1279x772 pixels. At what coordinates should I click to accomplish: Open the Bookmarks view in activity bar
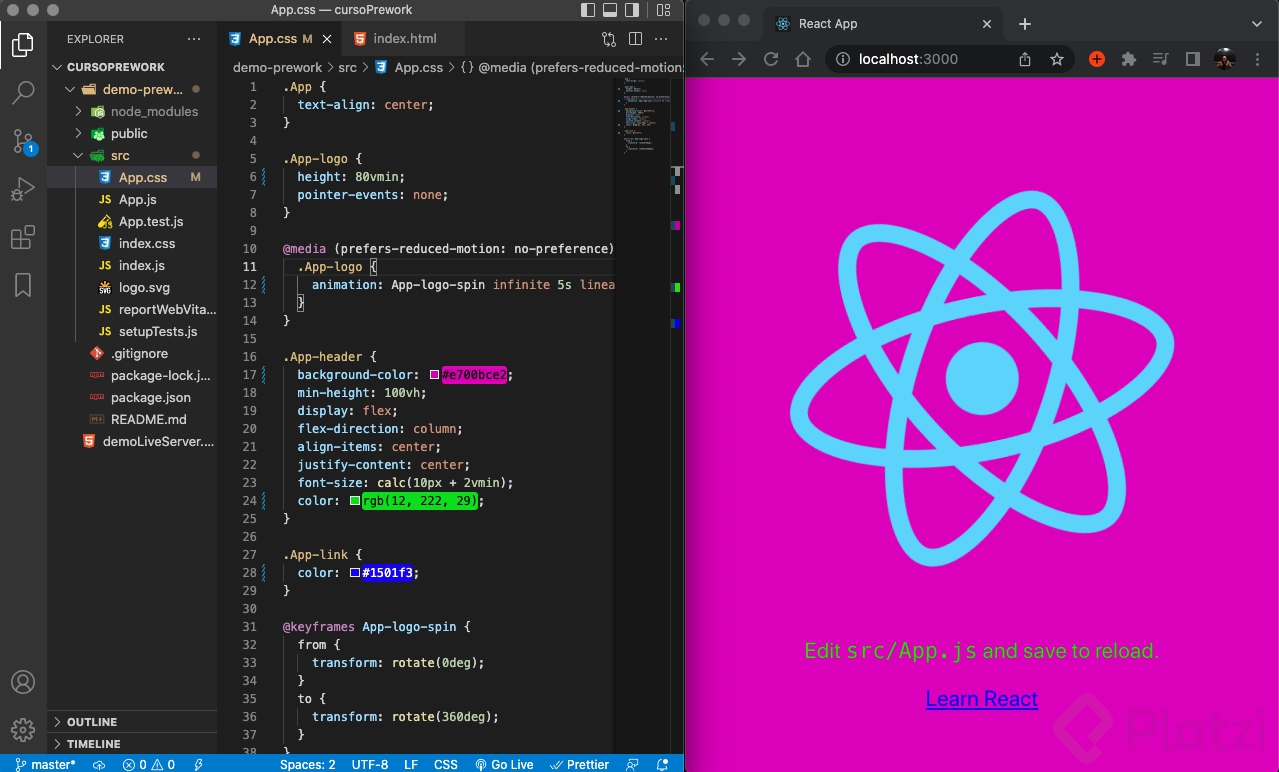point(23,285)
